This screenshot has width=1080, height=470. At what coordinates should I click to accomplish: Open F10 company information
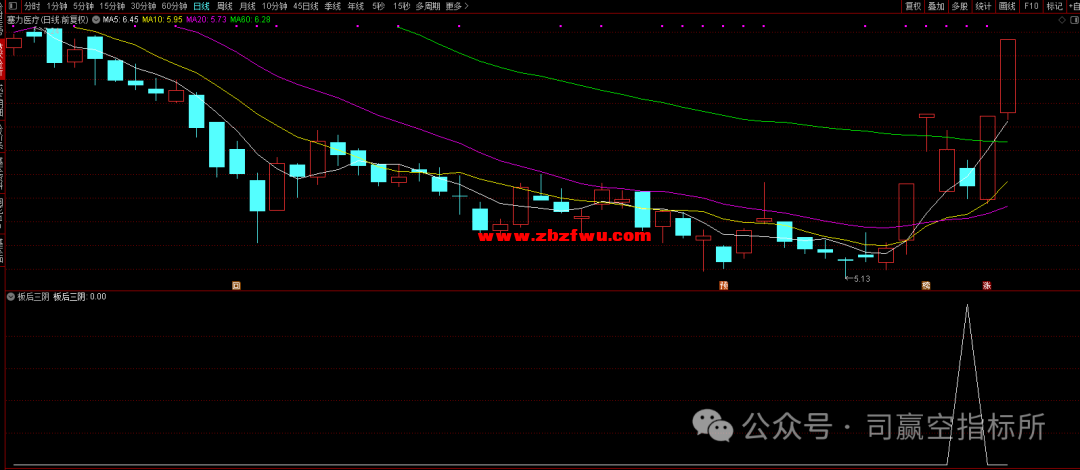(1030, 6)
